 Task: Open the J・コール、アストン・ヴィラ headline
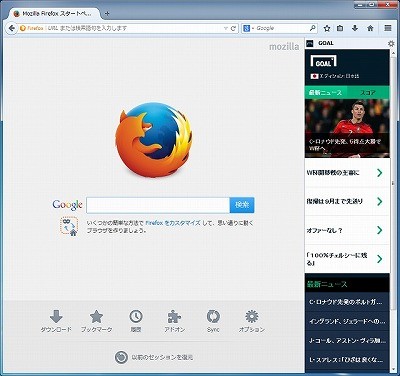pyautogui.click(x=347, y=340)
